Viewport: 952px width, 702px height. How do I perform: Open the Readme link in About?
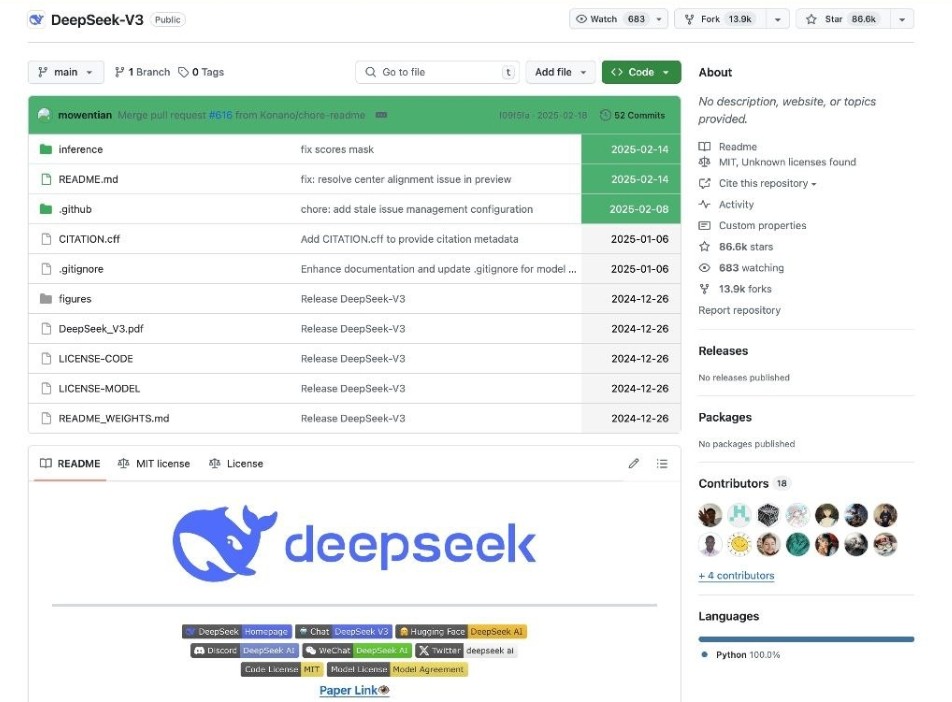[728, 146]
